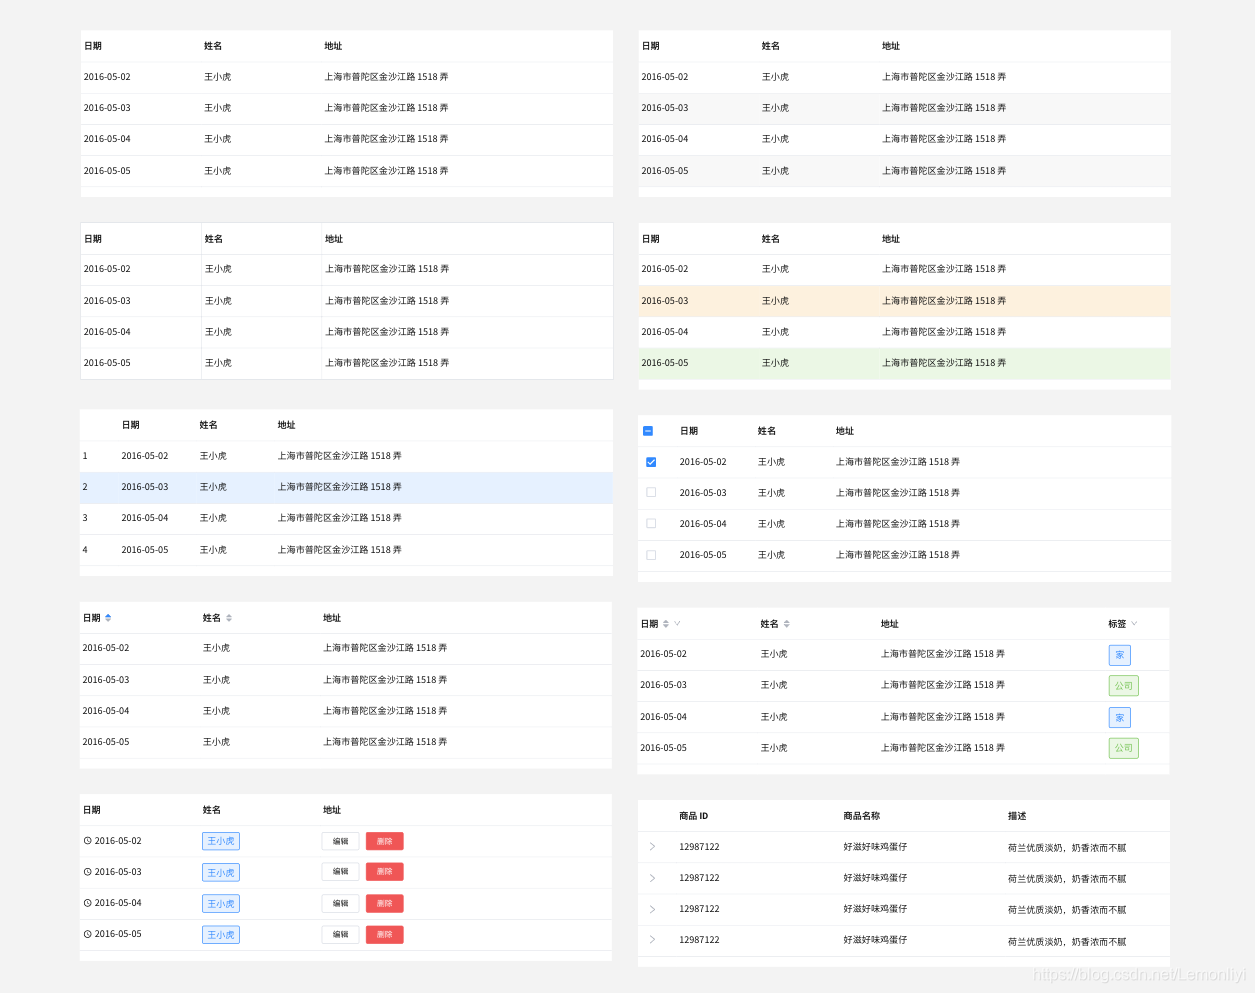Click the clock icon beside 2016-05-05

[x=87, y=934]
